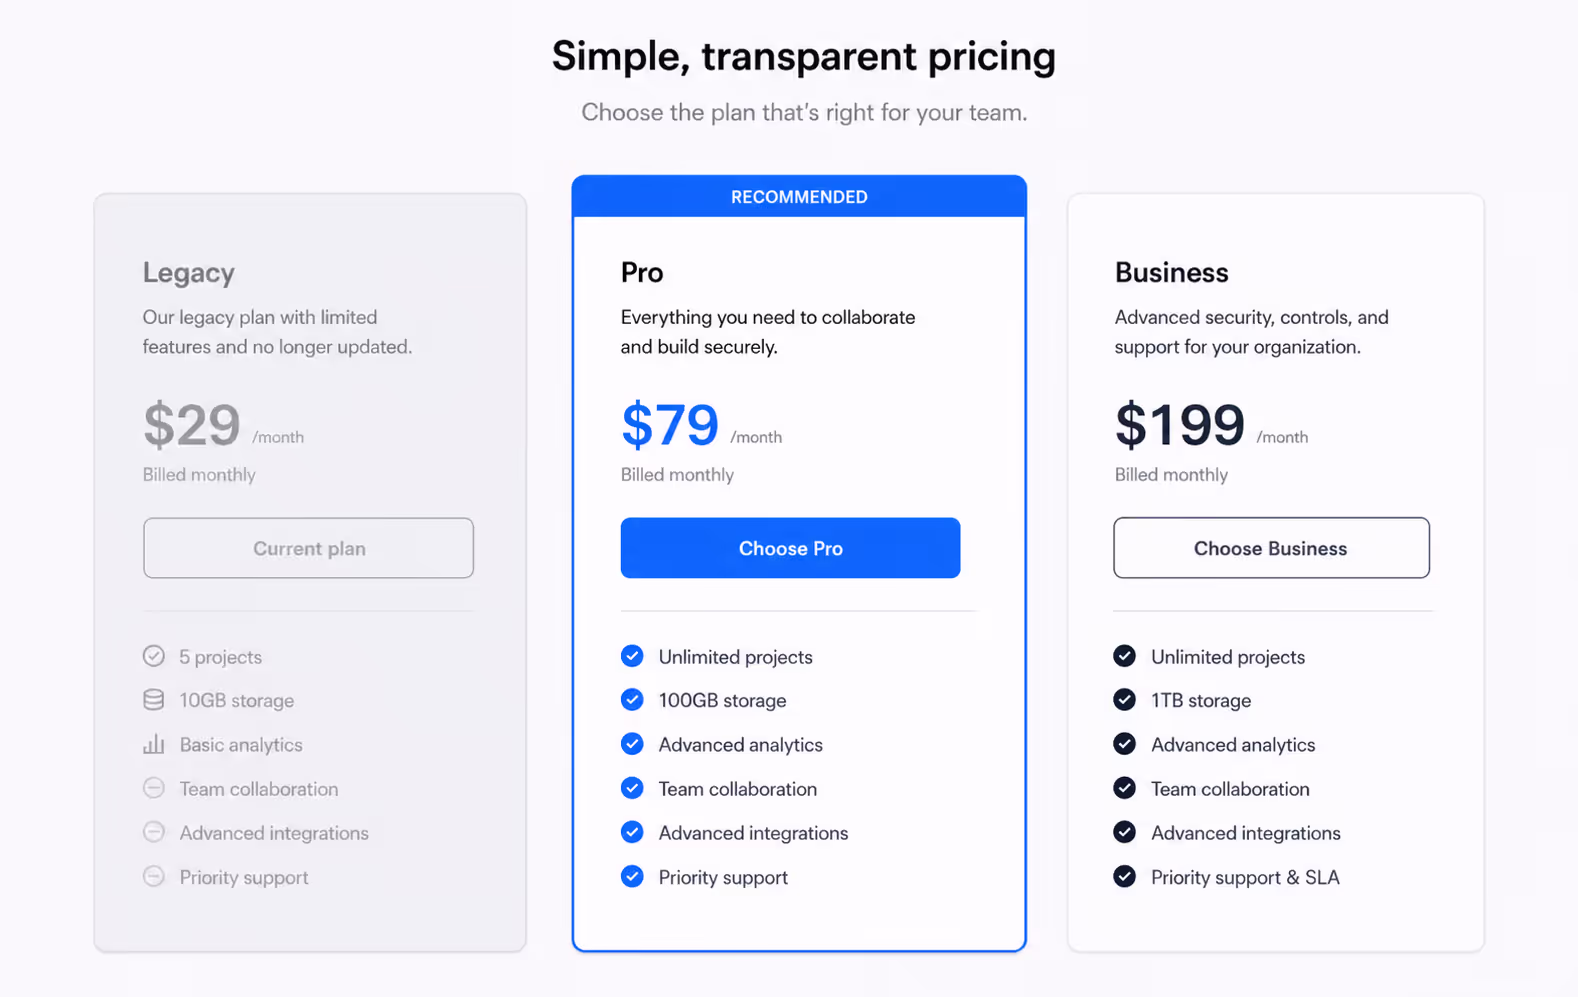
Task: Click the Current plan button in Legacy
Action: click(x=308, y=548)
